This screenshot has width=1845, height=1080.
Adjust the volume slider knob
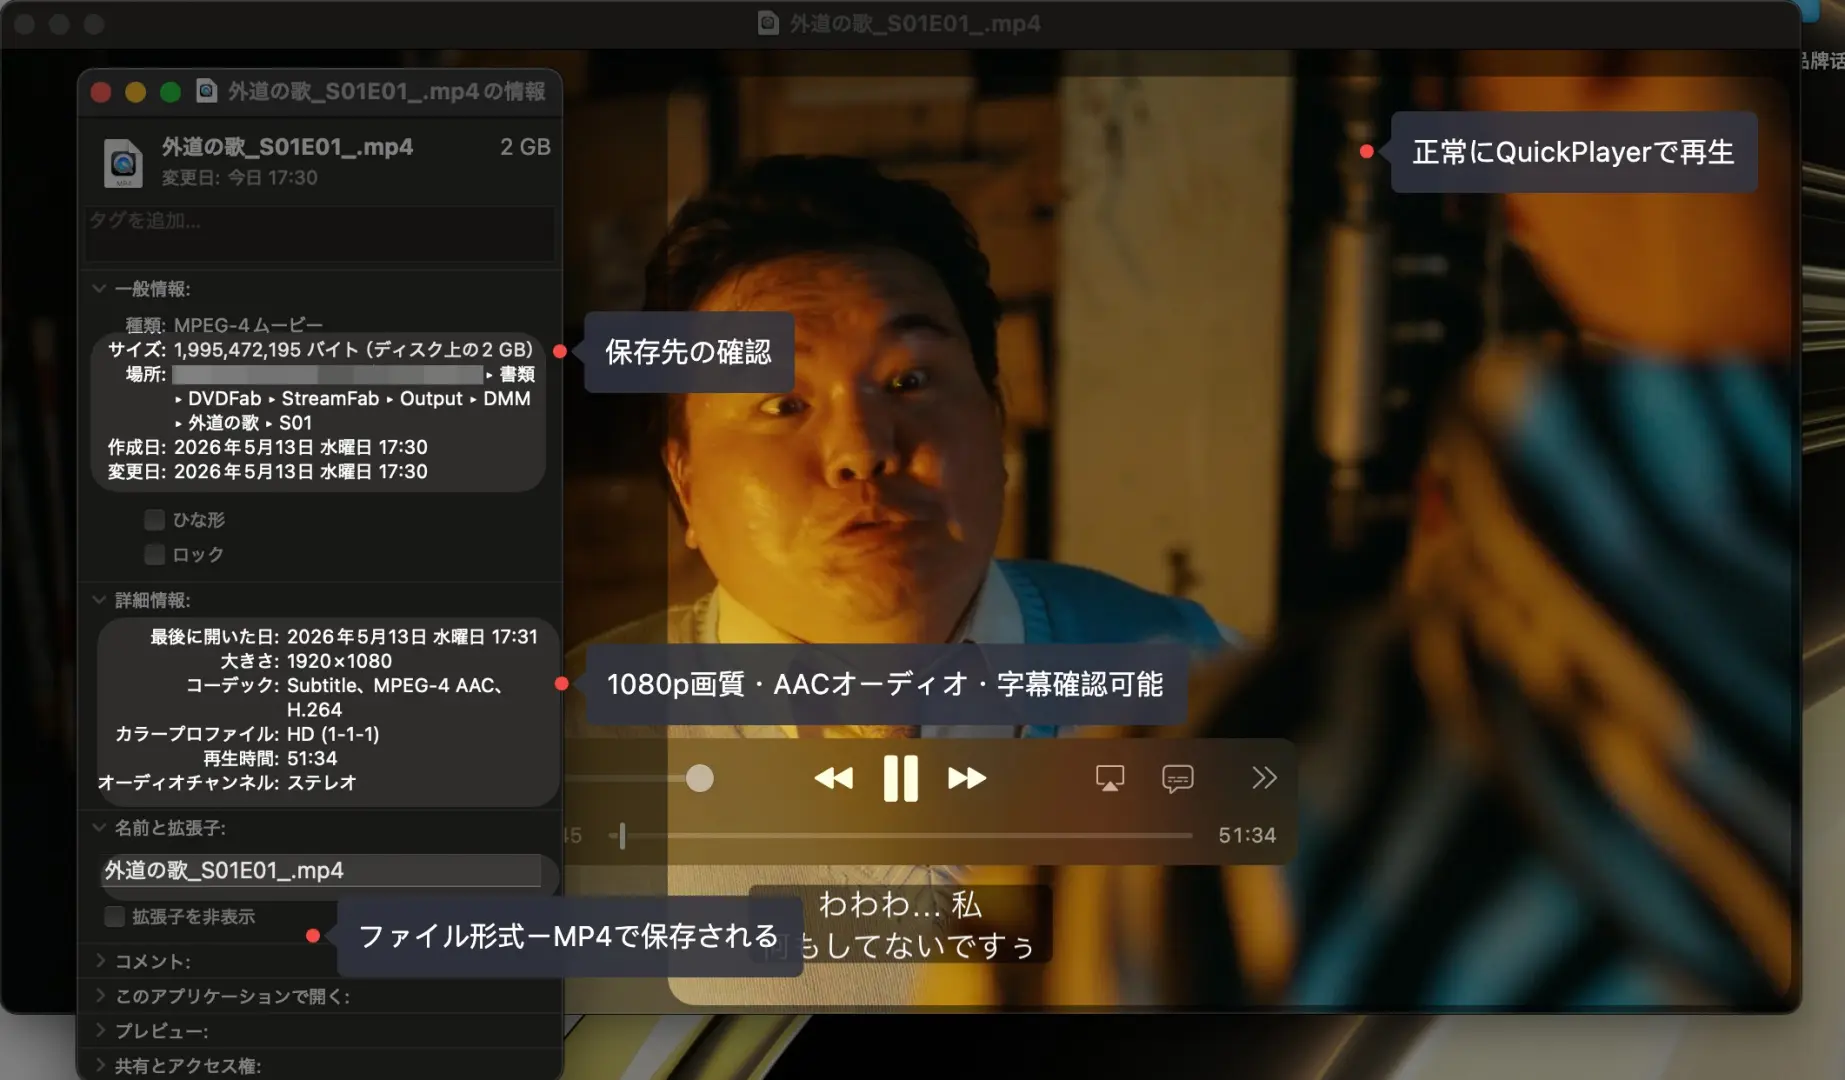[x=700, y=778]
